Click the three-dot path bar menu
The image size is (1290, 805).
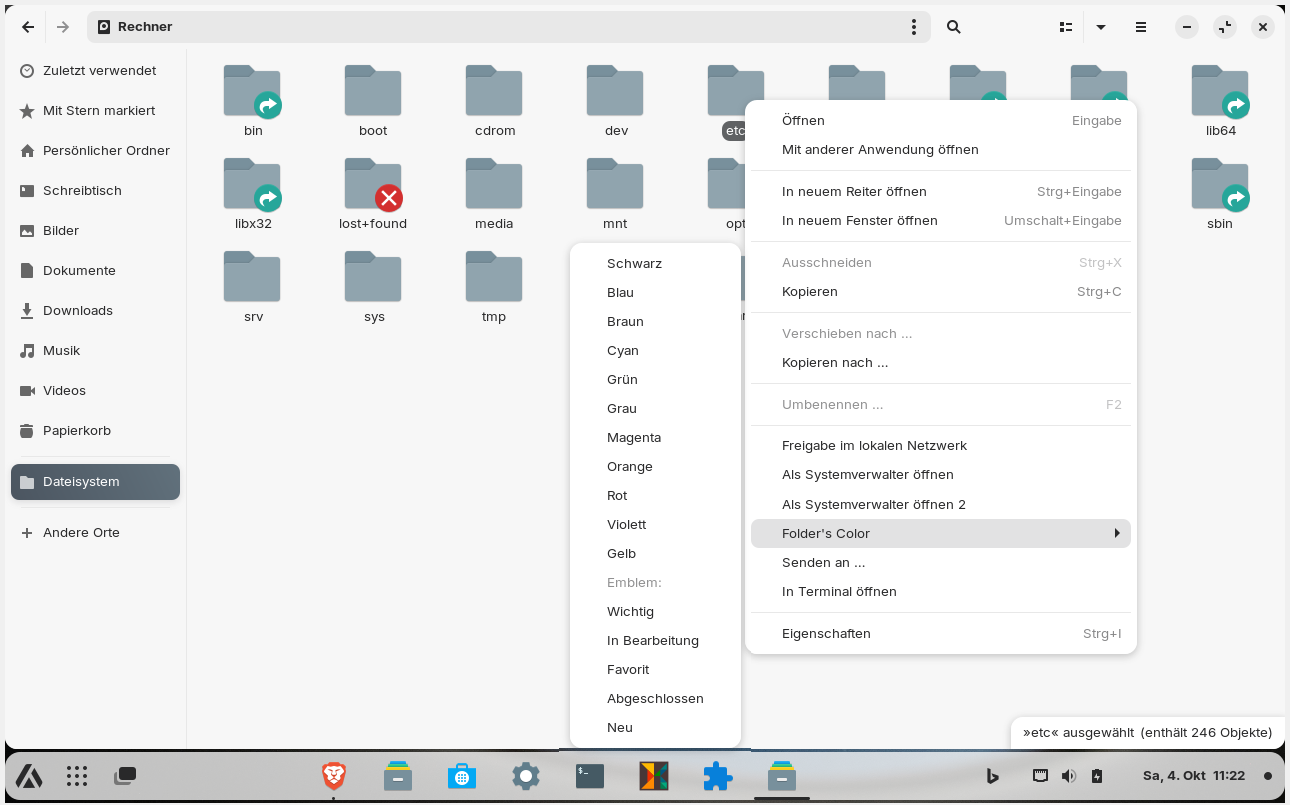tap(913, 27)
